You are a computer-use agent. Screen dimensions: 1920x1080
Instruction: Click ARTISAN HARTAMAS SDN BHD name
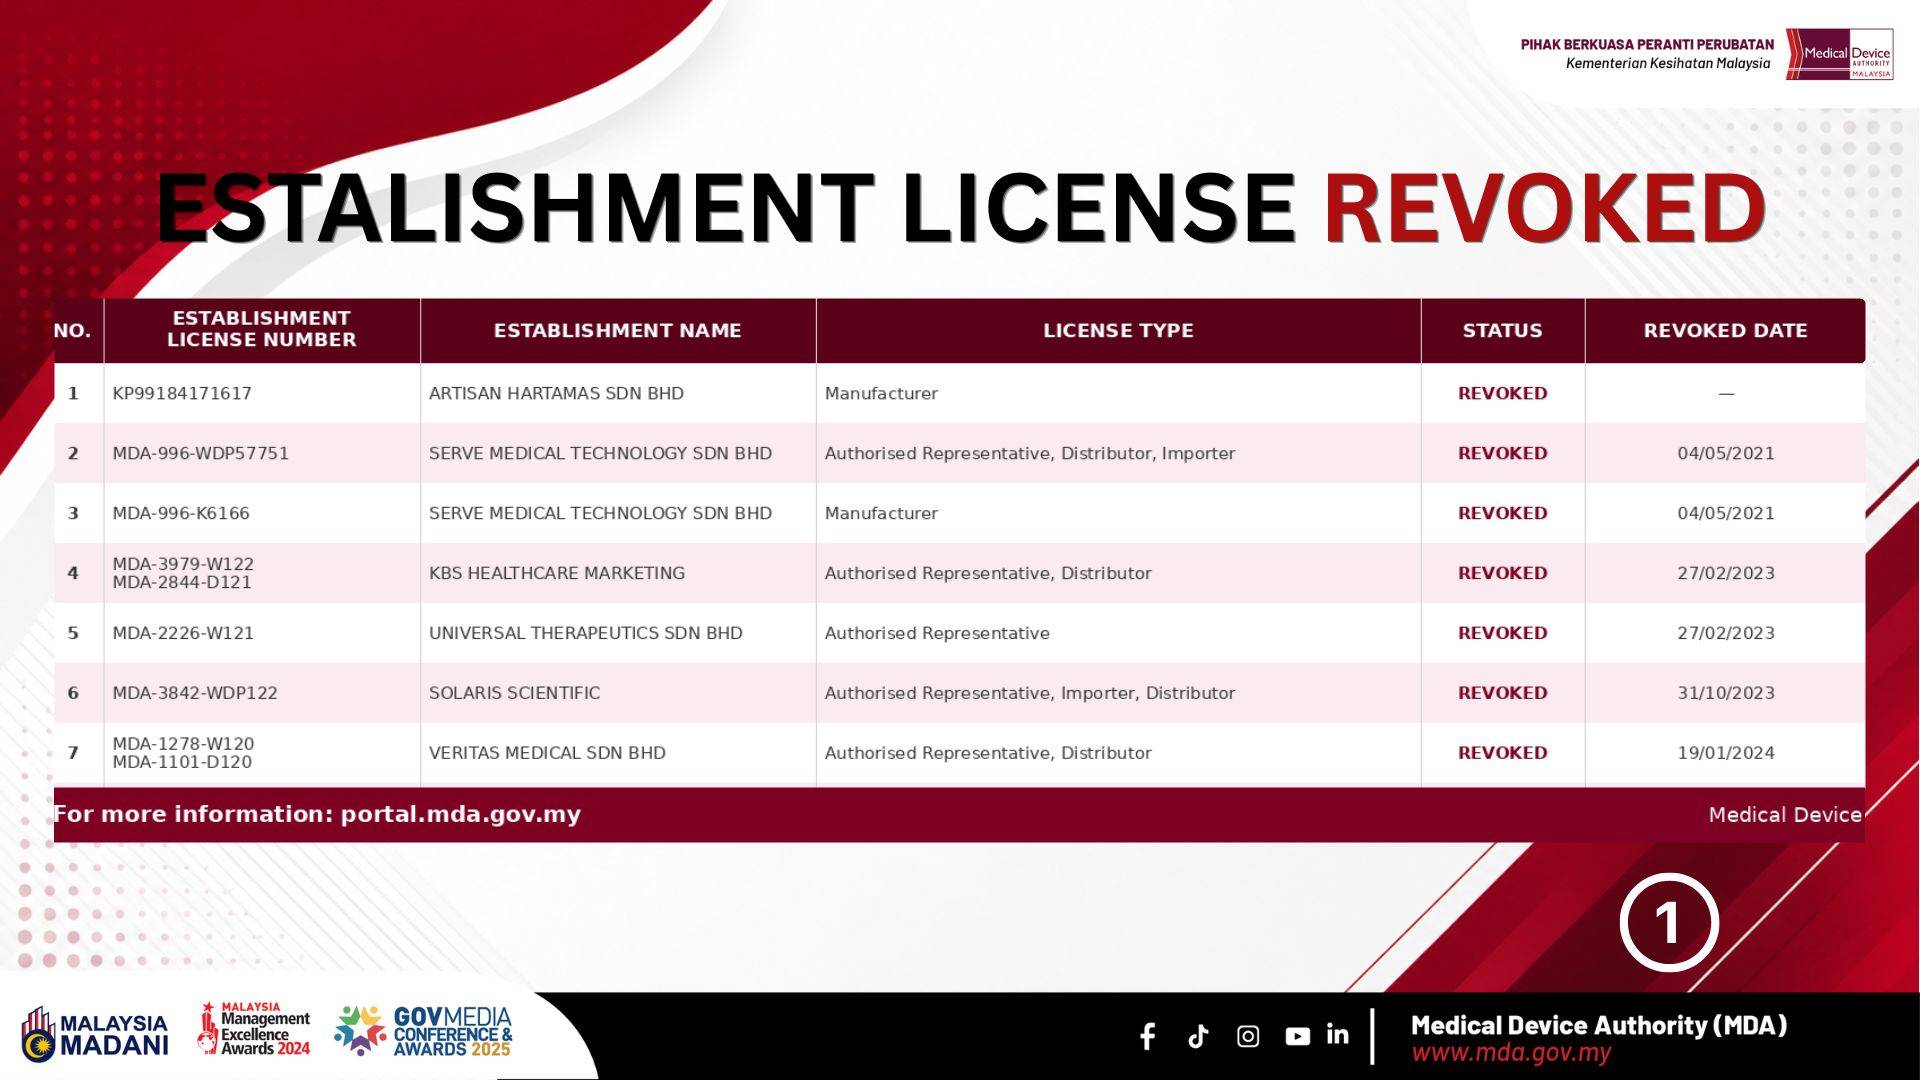(556, 393)
